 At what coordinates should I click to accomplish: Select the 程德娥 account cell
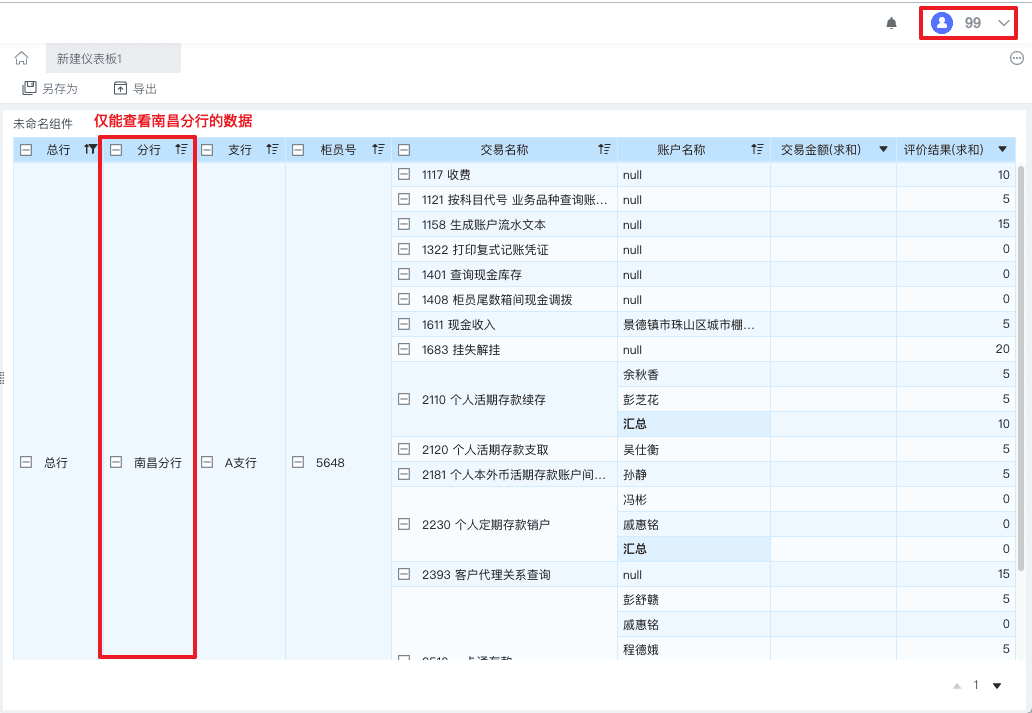pos(694,649)
